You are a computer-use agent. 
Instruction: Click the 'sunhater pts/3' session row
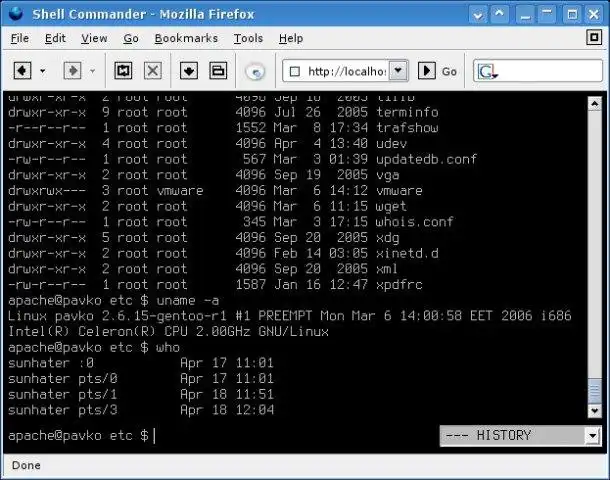click(141, 410)
